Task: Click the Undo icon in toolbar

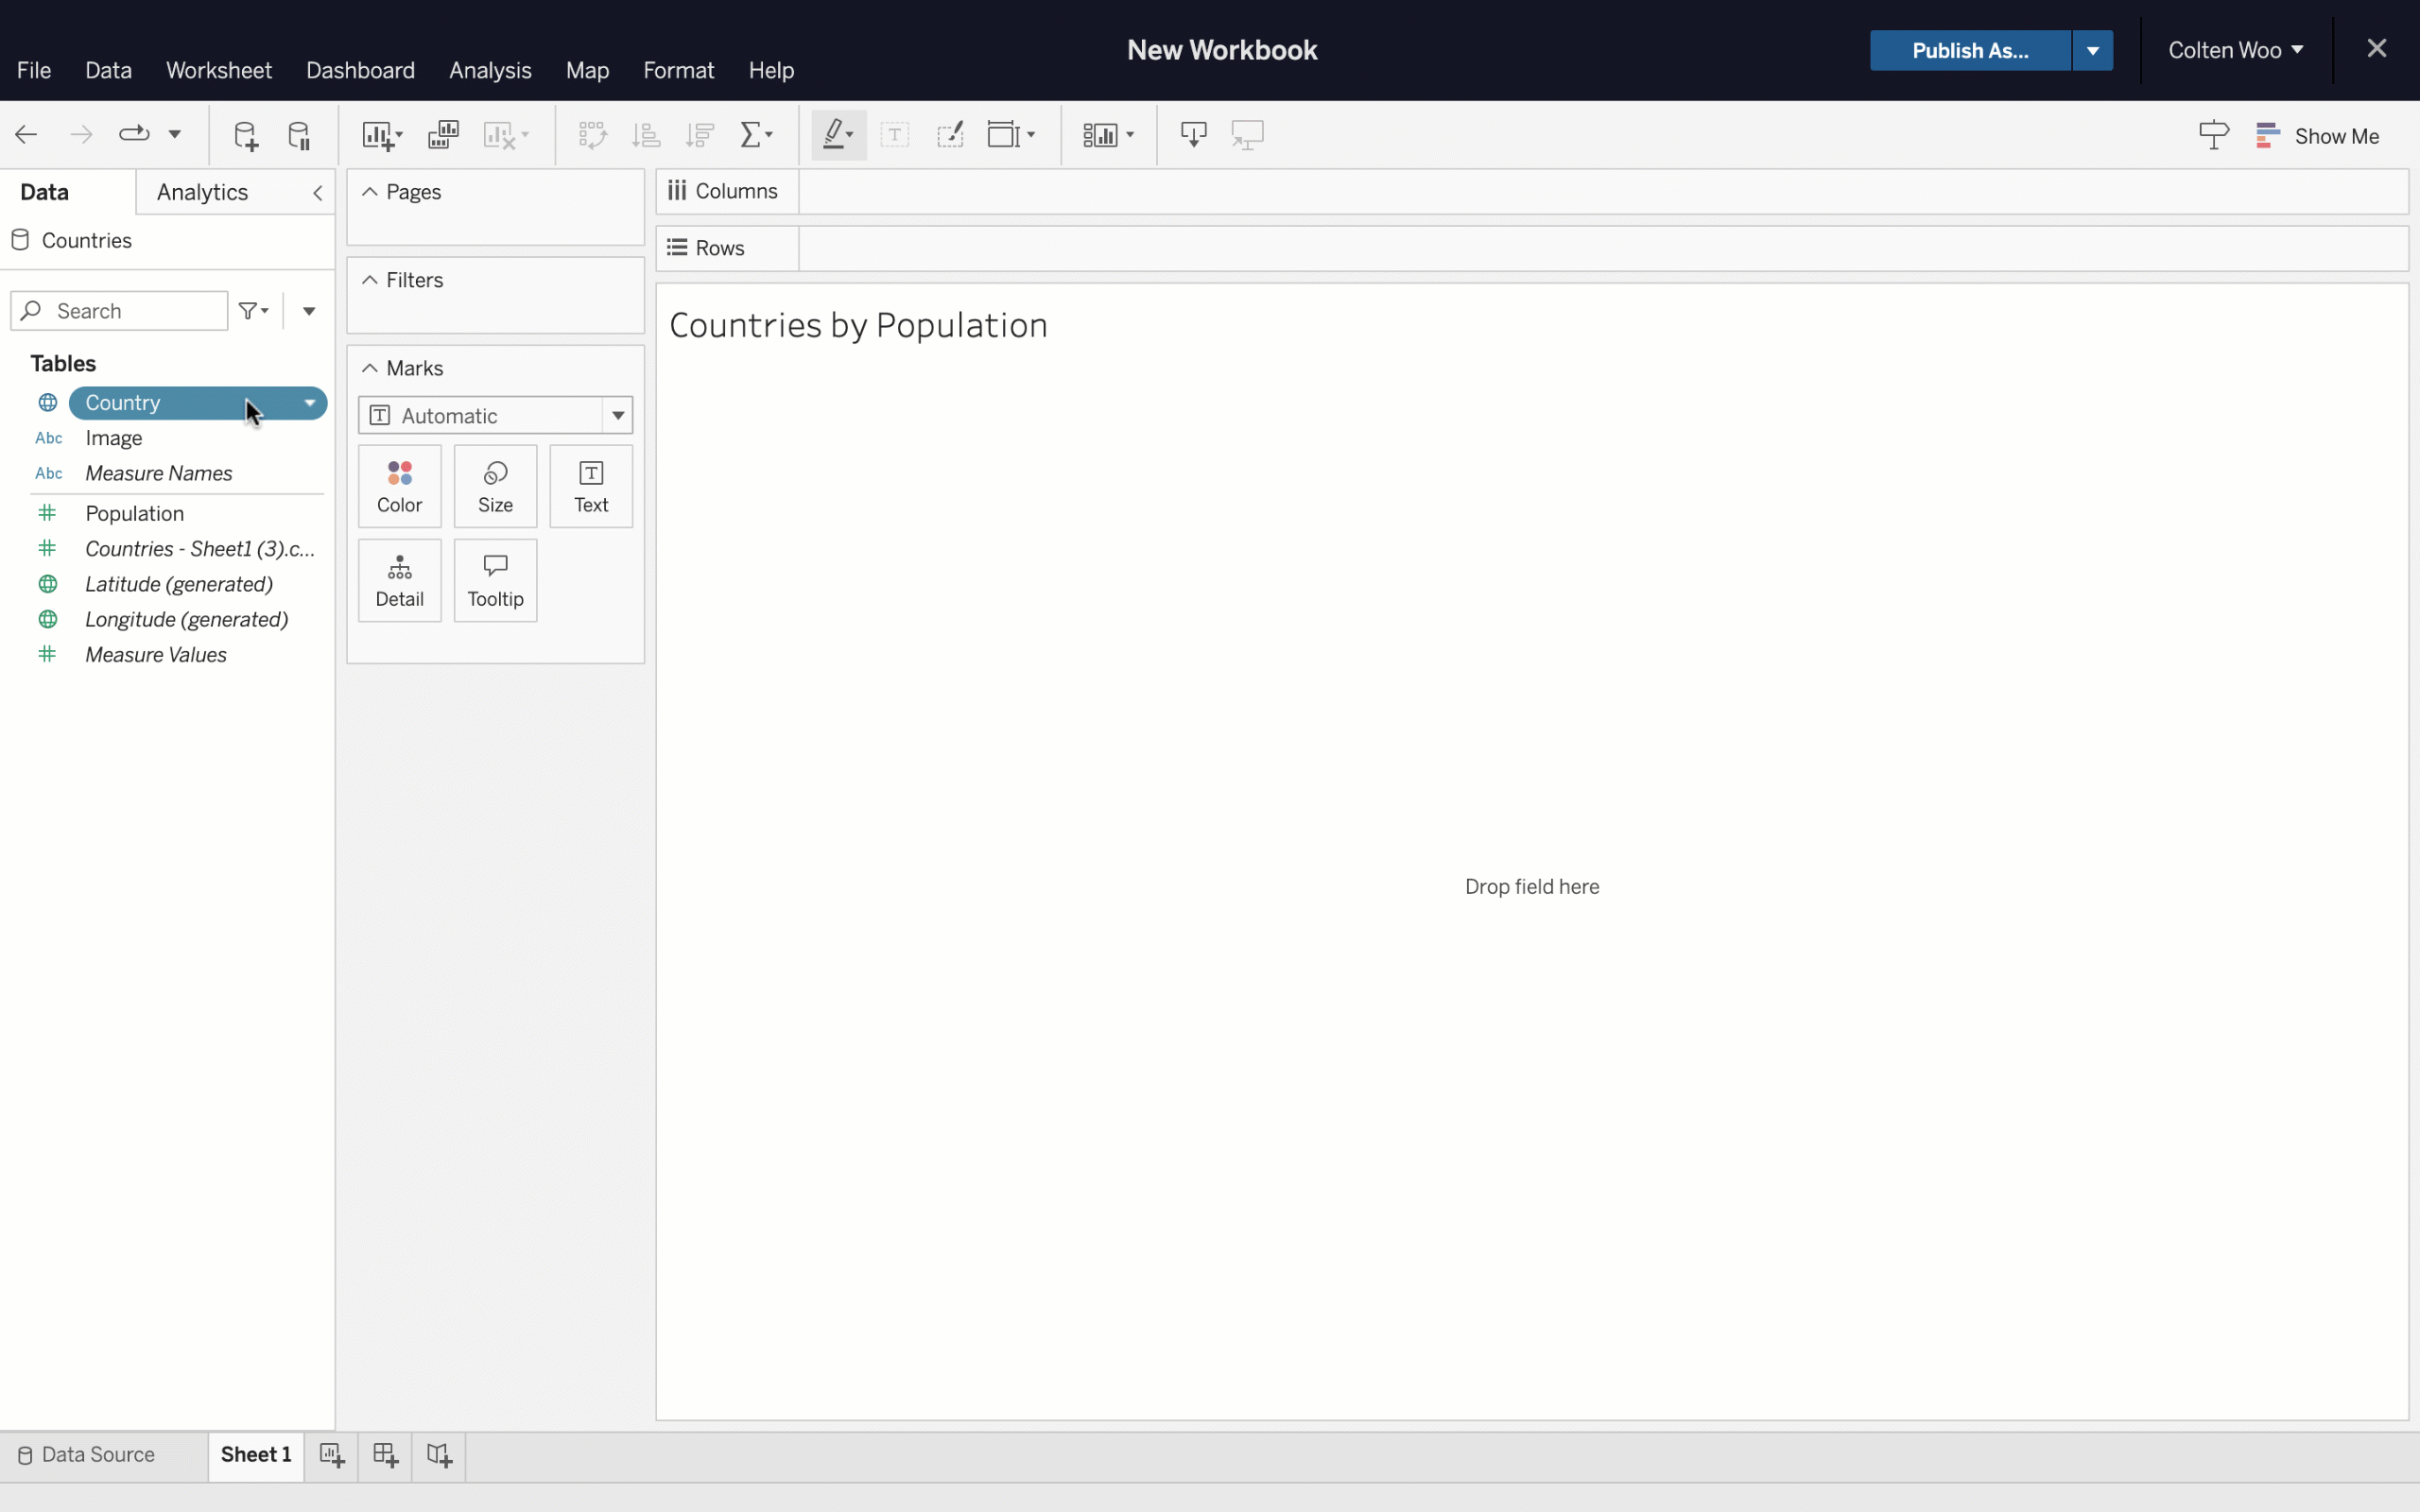Action: [x=26, y=134]
